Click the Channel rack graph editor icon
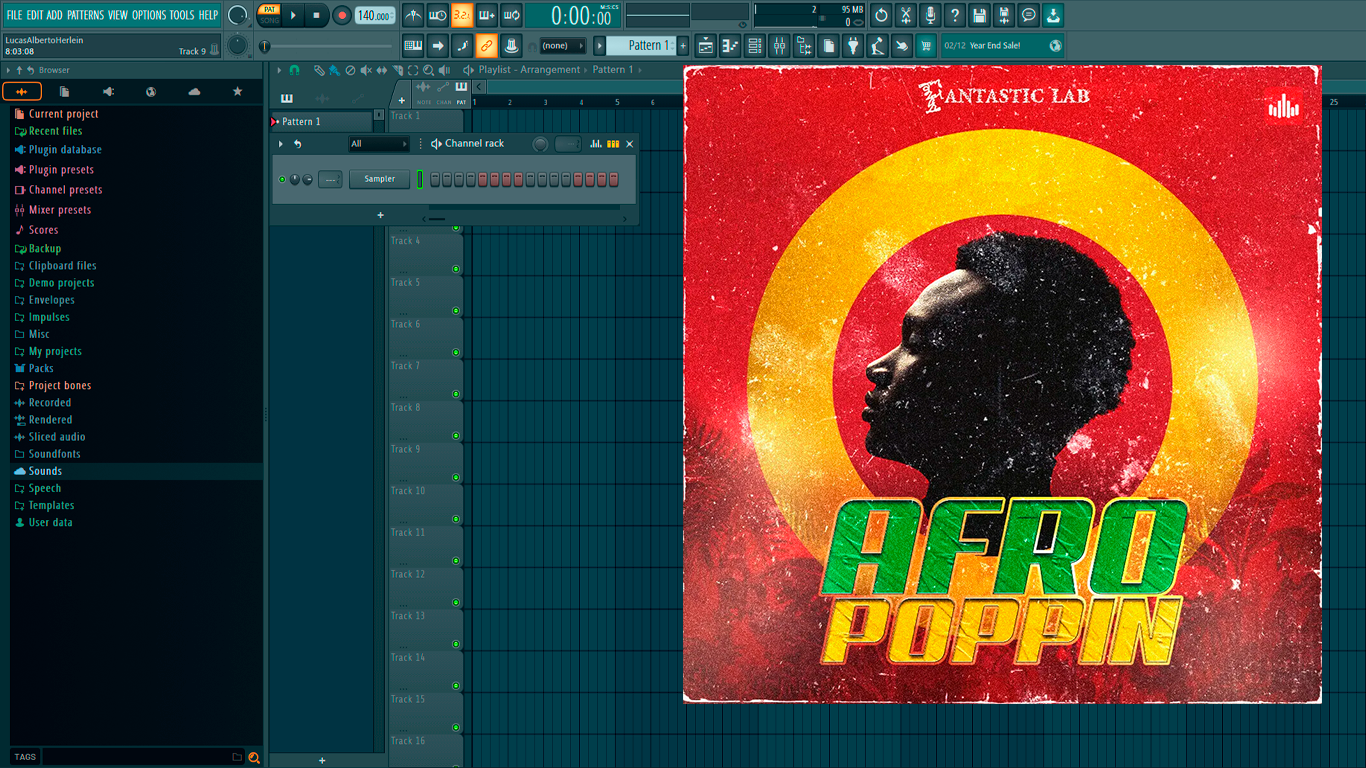The width and height of the screenshot is (1366, 768). (596, 144)
